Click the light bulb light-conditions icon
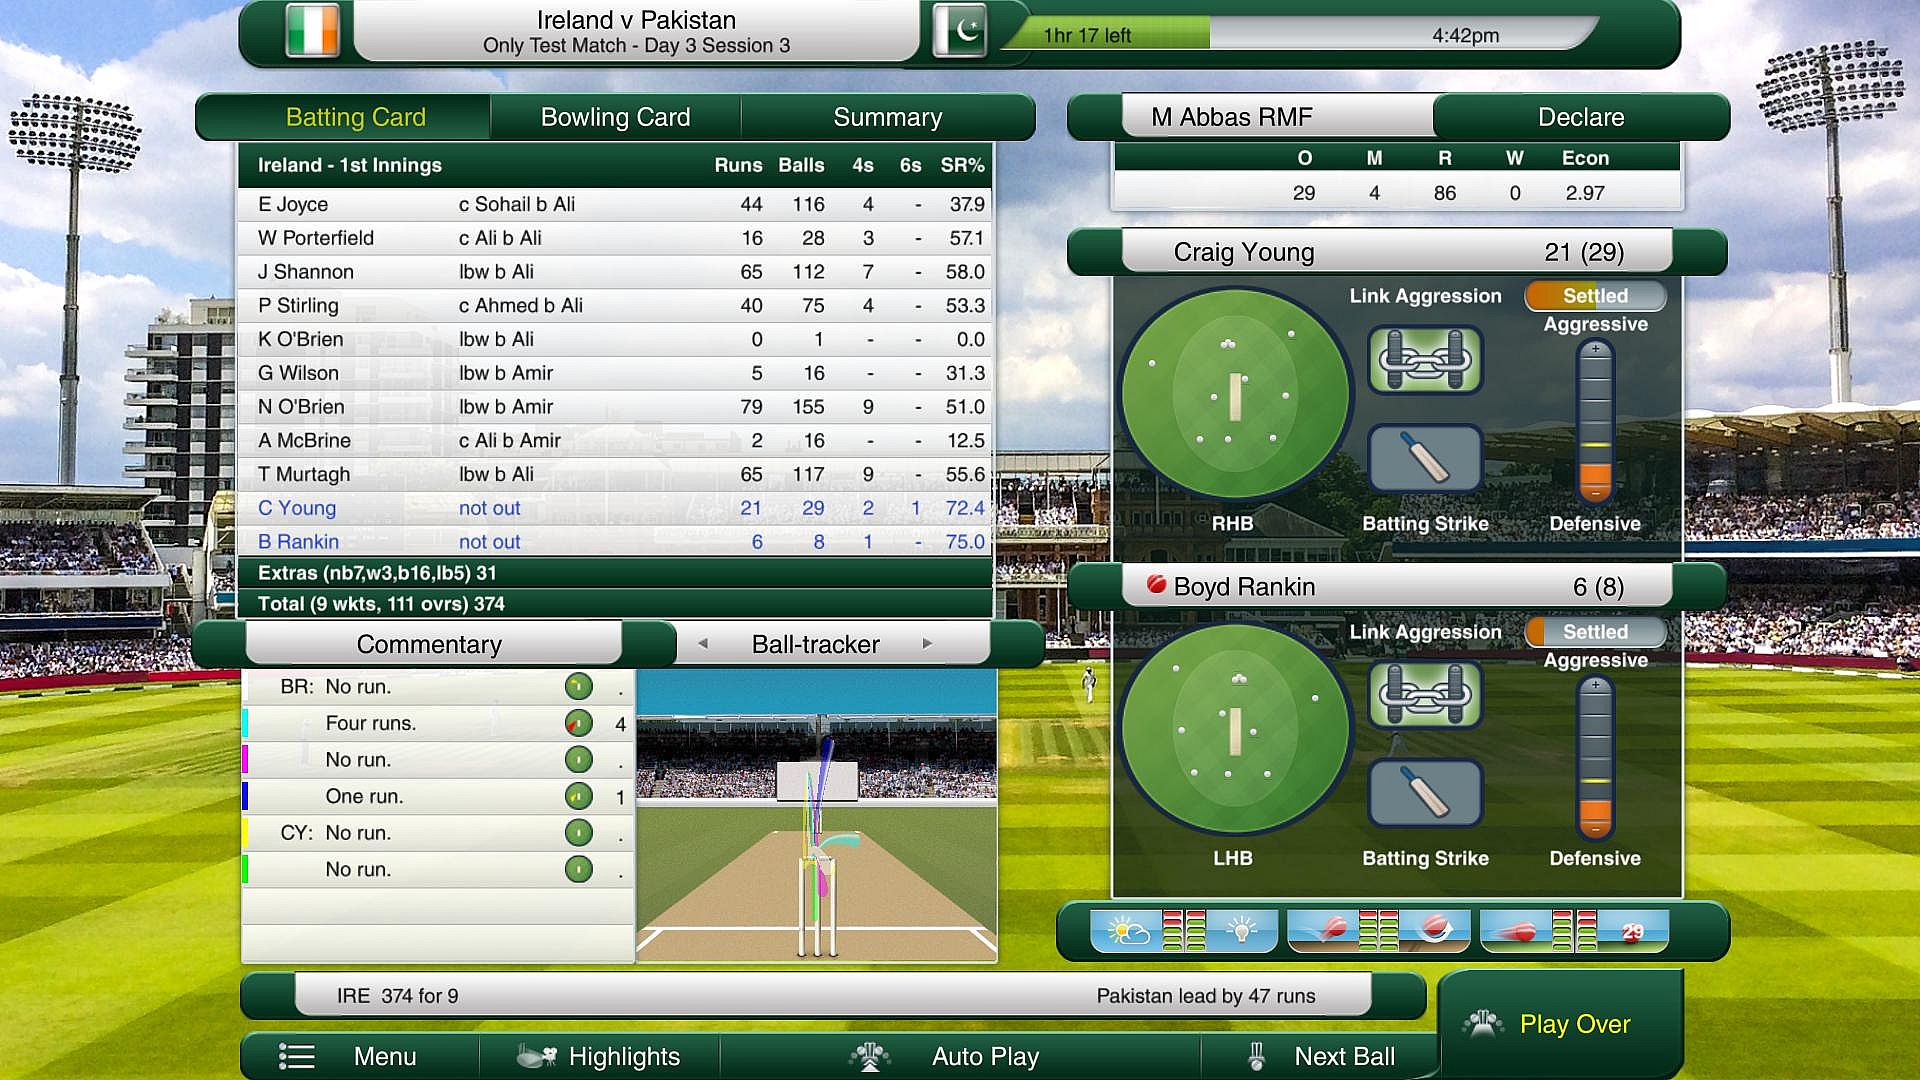 (x=1241, y=931)
